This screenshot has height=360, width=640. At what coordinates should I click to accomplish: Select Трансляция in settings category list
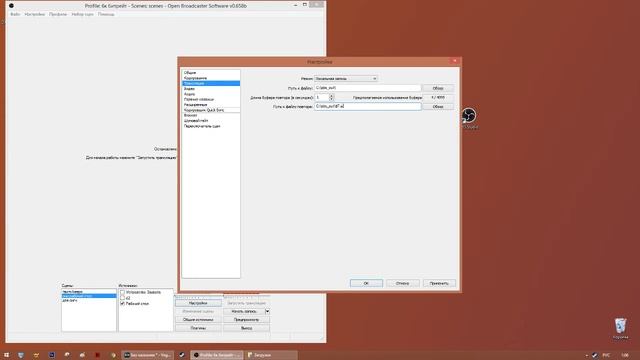[211, 83]
